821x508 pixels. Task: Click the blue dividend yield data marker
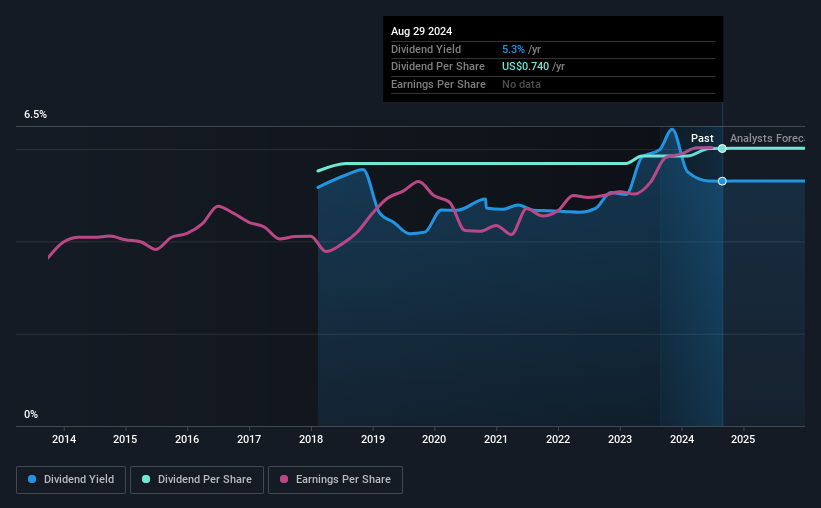click(722, 181)
